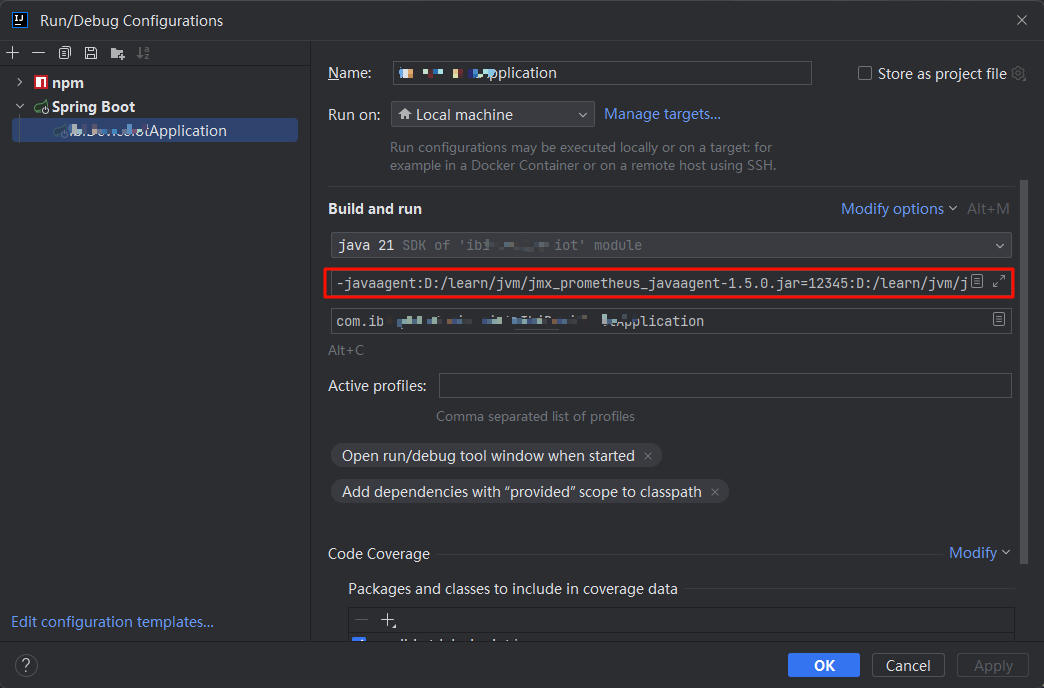Collapse the Spring Boot configuration node
Image resolution: width=1044 pixels, height=688 pixels.
(x=19, y=106)
